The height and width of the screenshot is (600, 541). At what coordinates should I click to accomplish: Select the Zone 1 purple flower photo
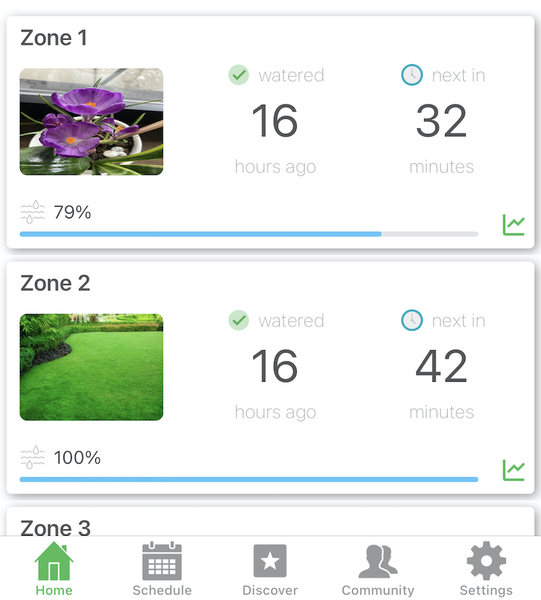click(91, 122)
